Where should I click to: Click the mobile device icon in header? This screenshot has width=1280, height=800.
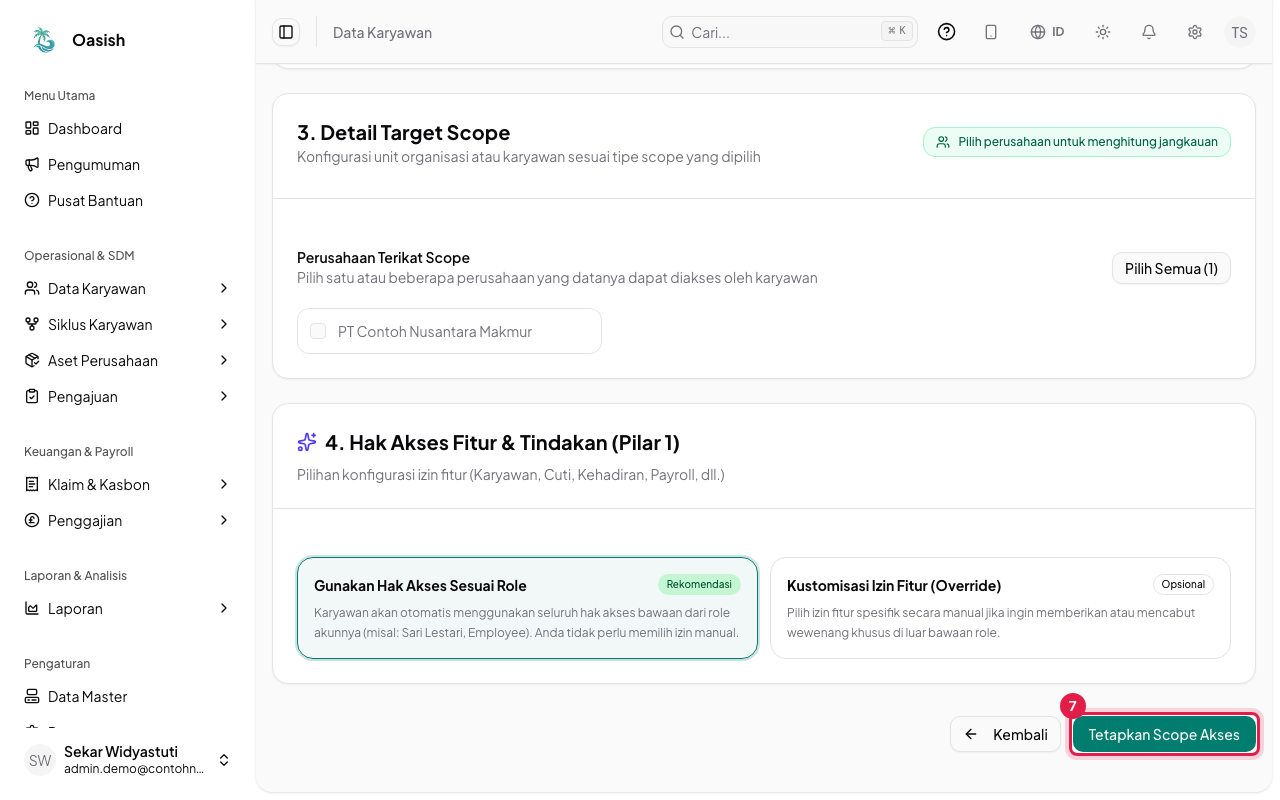(x=991, y=32)
